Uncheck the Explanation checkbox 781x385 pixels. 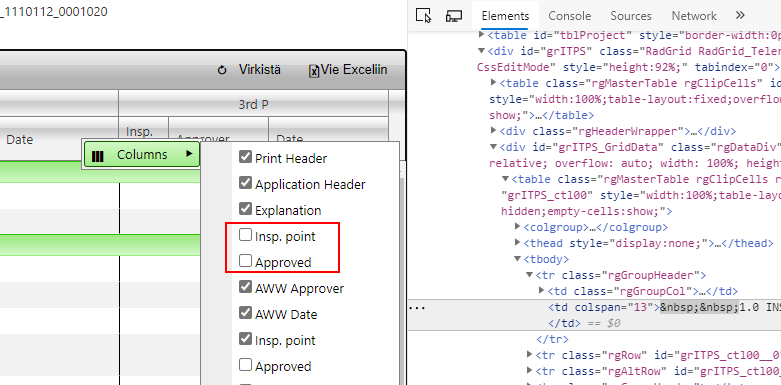[245, 209]
